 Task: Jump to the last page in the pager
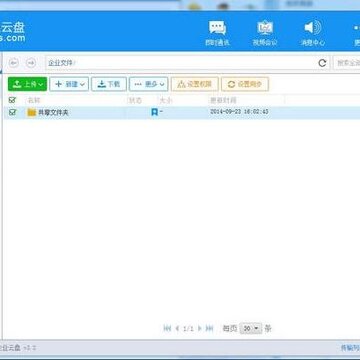[210, 328]
